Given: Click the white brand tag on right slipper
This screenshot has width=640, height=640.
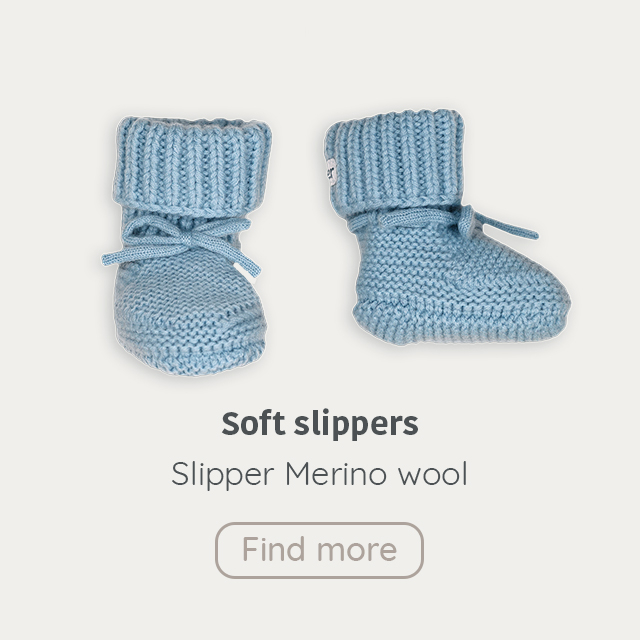Looking at the screenshot, I should (x=330, y=172).
